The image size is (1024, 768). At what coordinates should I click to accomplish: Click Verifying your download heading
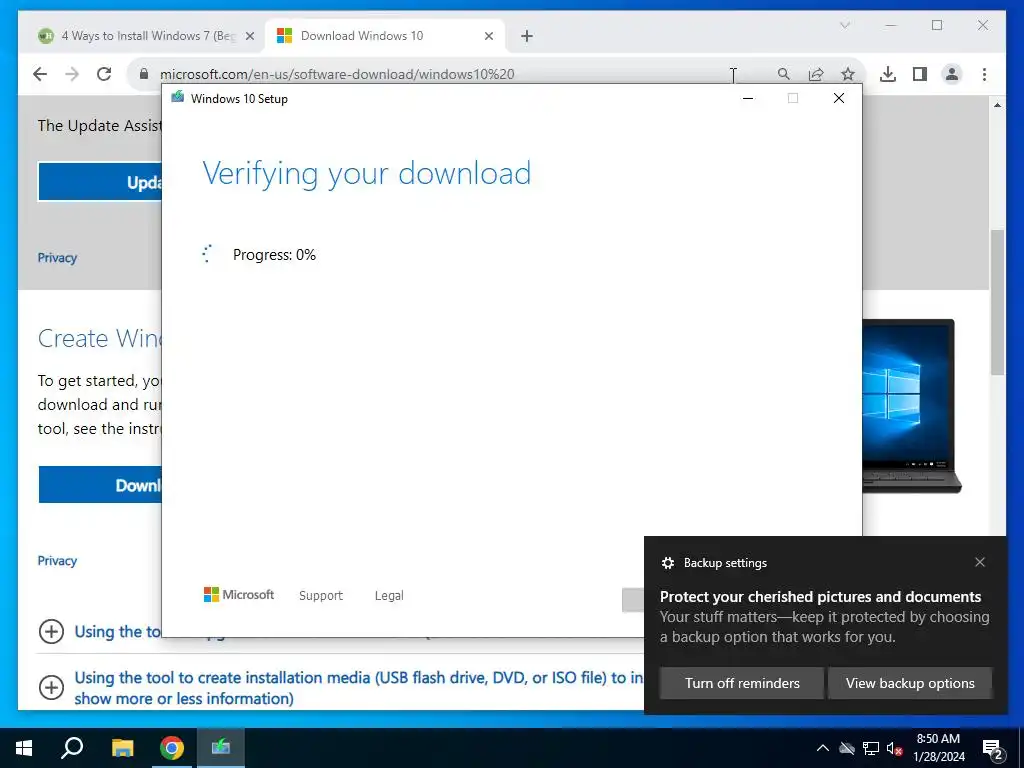(x=366, y=174)
